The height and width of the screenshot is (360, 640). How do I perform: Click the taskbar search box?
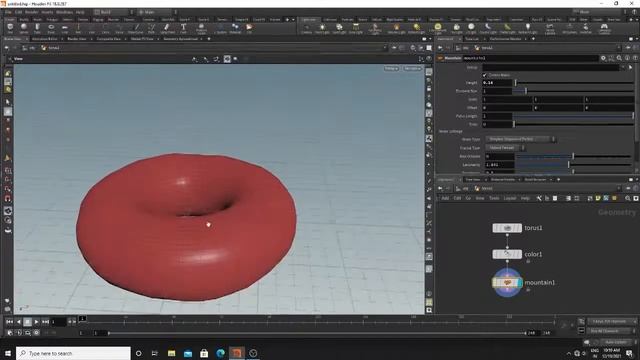point(73,353)
